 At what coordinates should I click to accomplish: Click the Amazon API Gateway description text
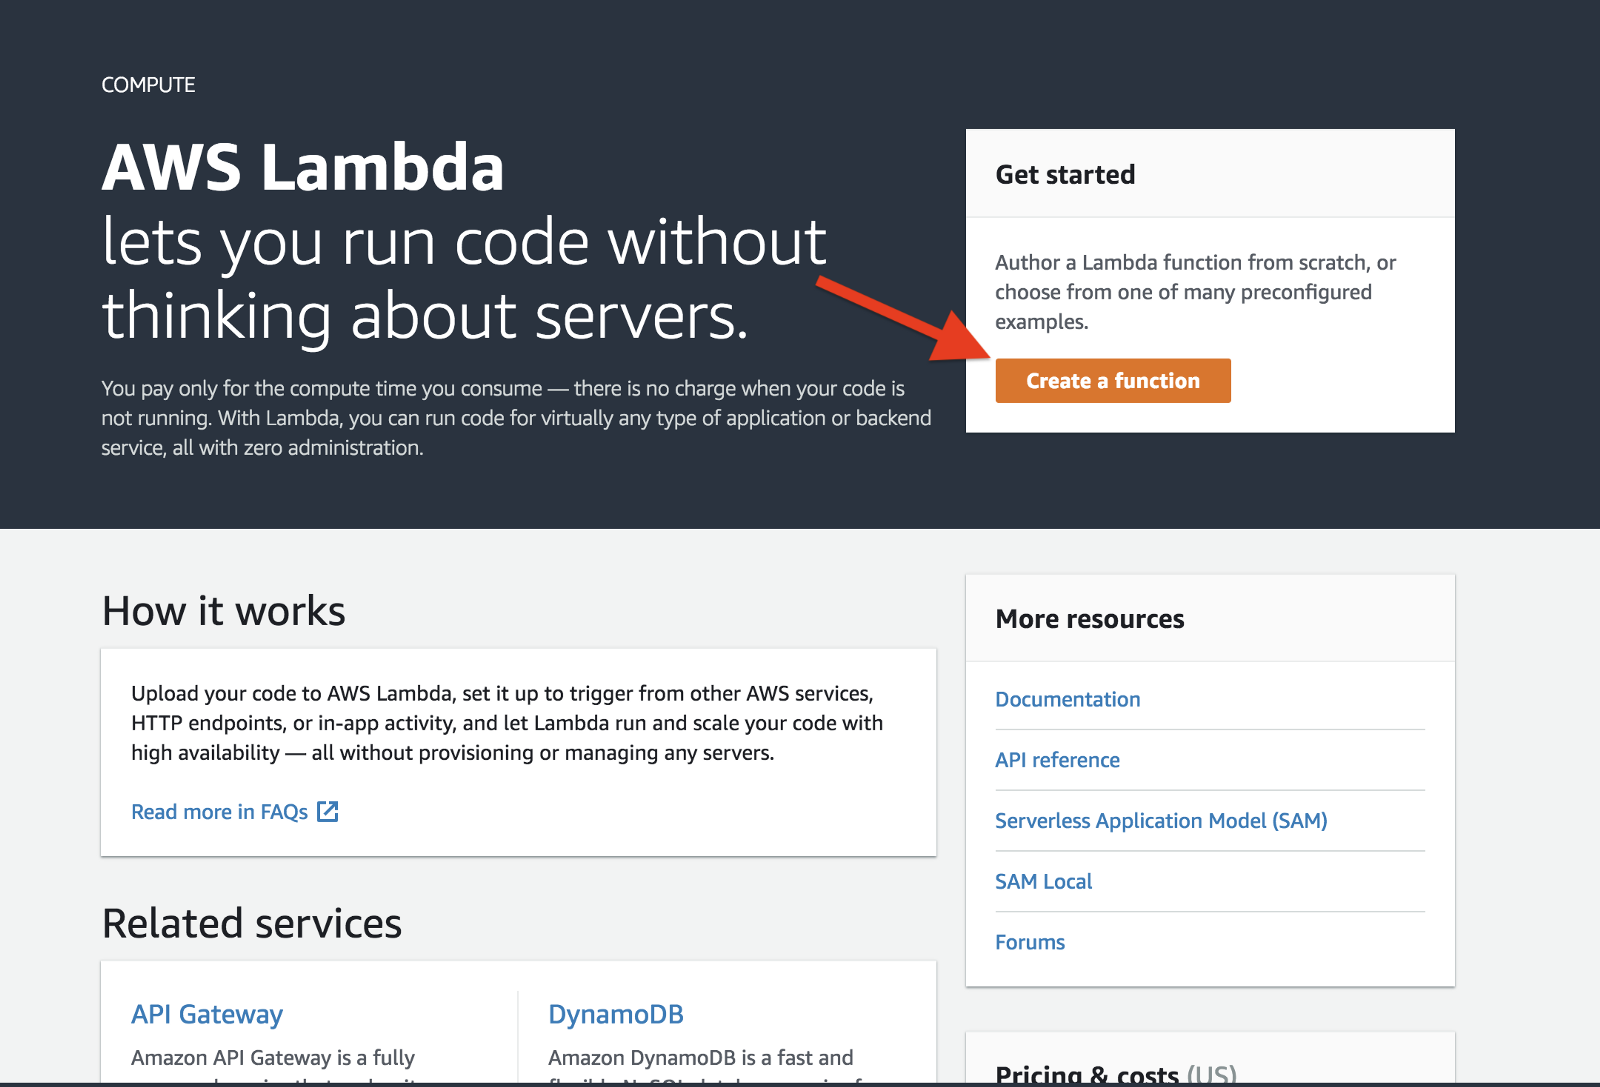point(272,1058)
